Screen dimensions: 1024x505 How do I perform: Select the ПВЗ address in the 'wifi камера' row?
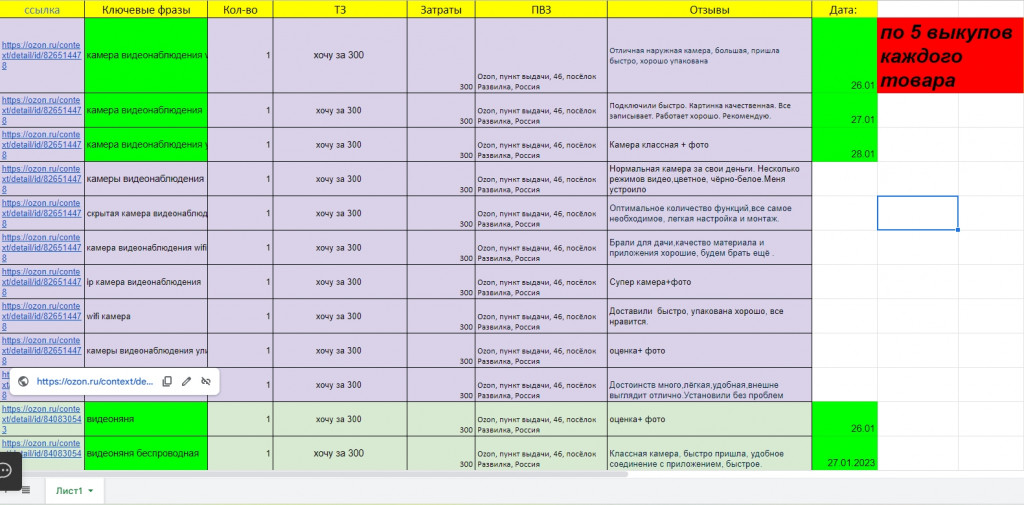coord(541,316)
